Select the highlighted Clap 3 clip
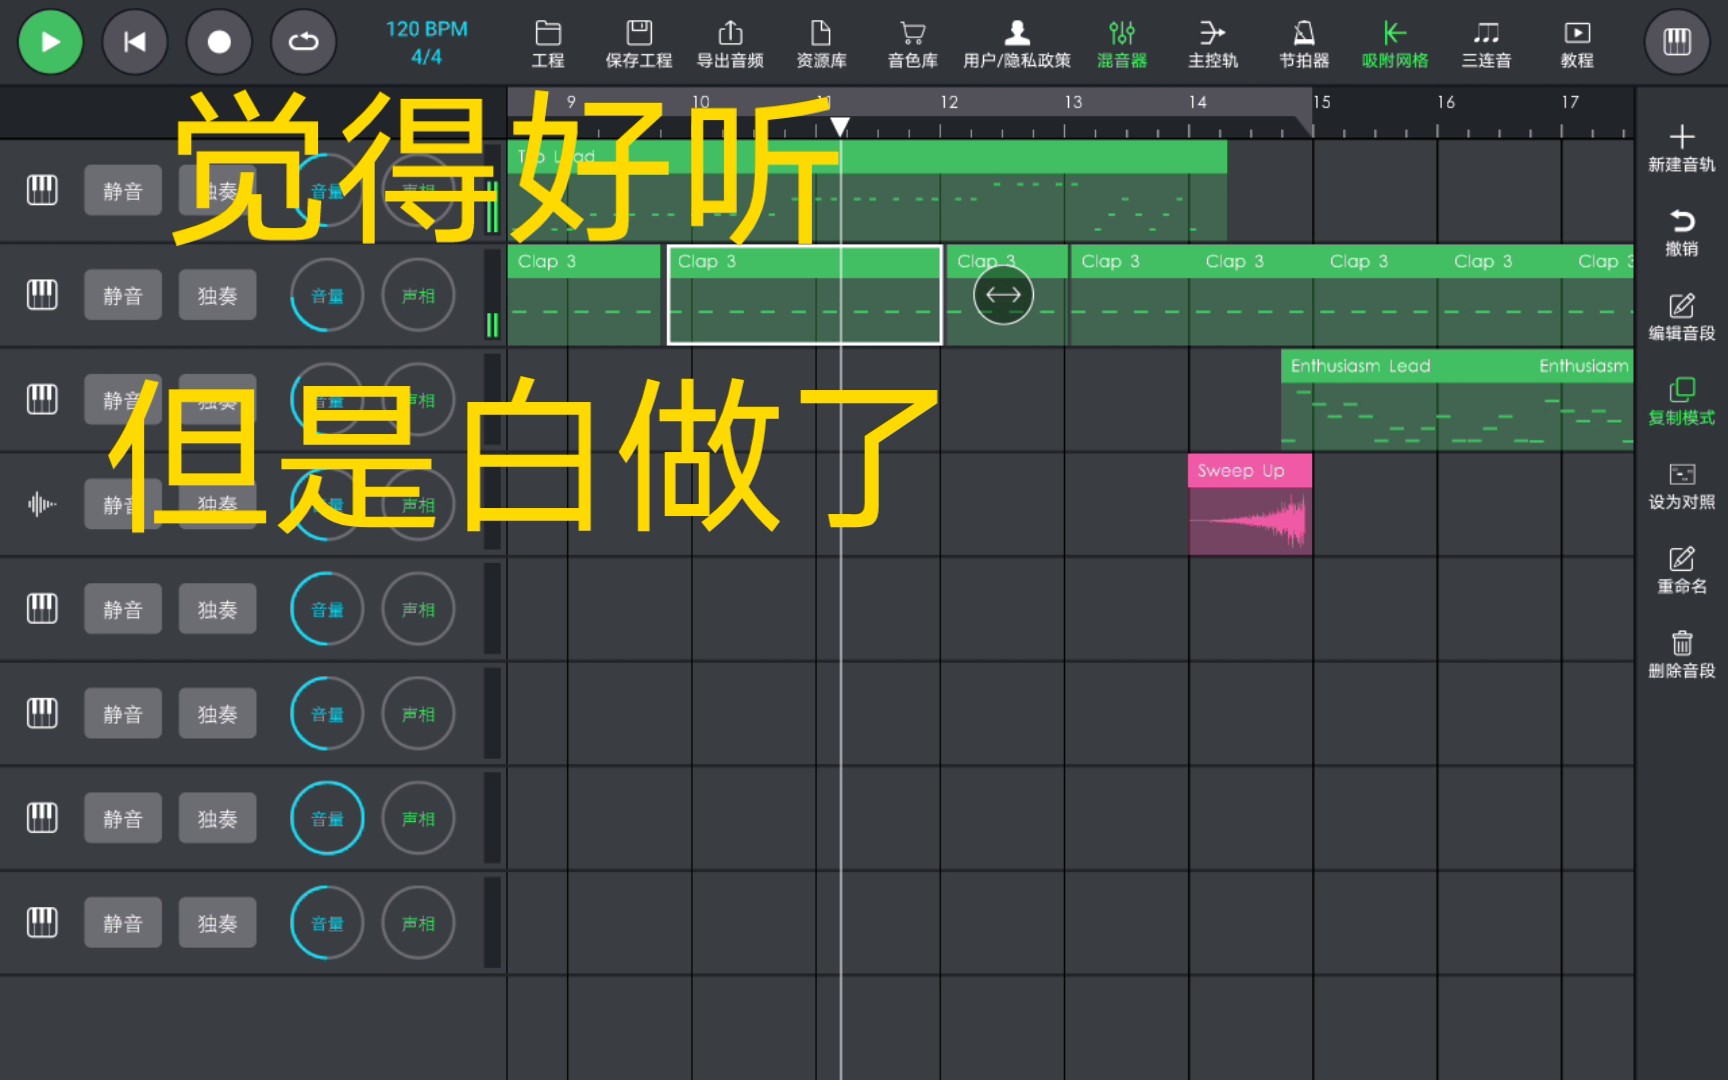The width and height of the screenshot is (1728, 1080). [805, 295]
